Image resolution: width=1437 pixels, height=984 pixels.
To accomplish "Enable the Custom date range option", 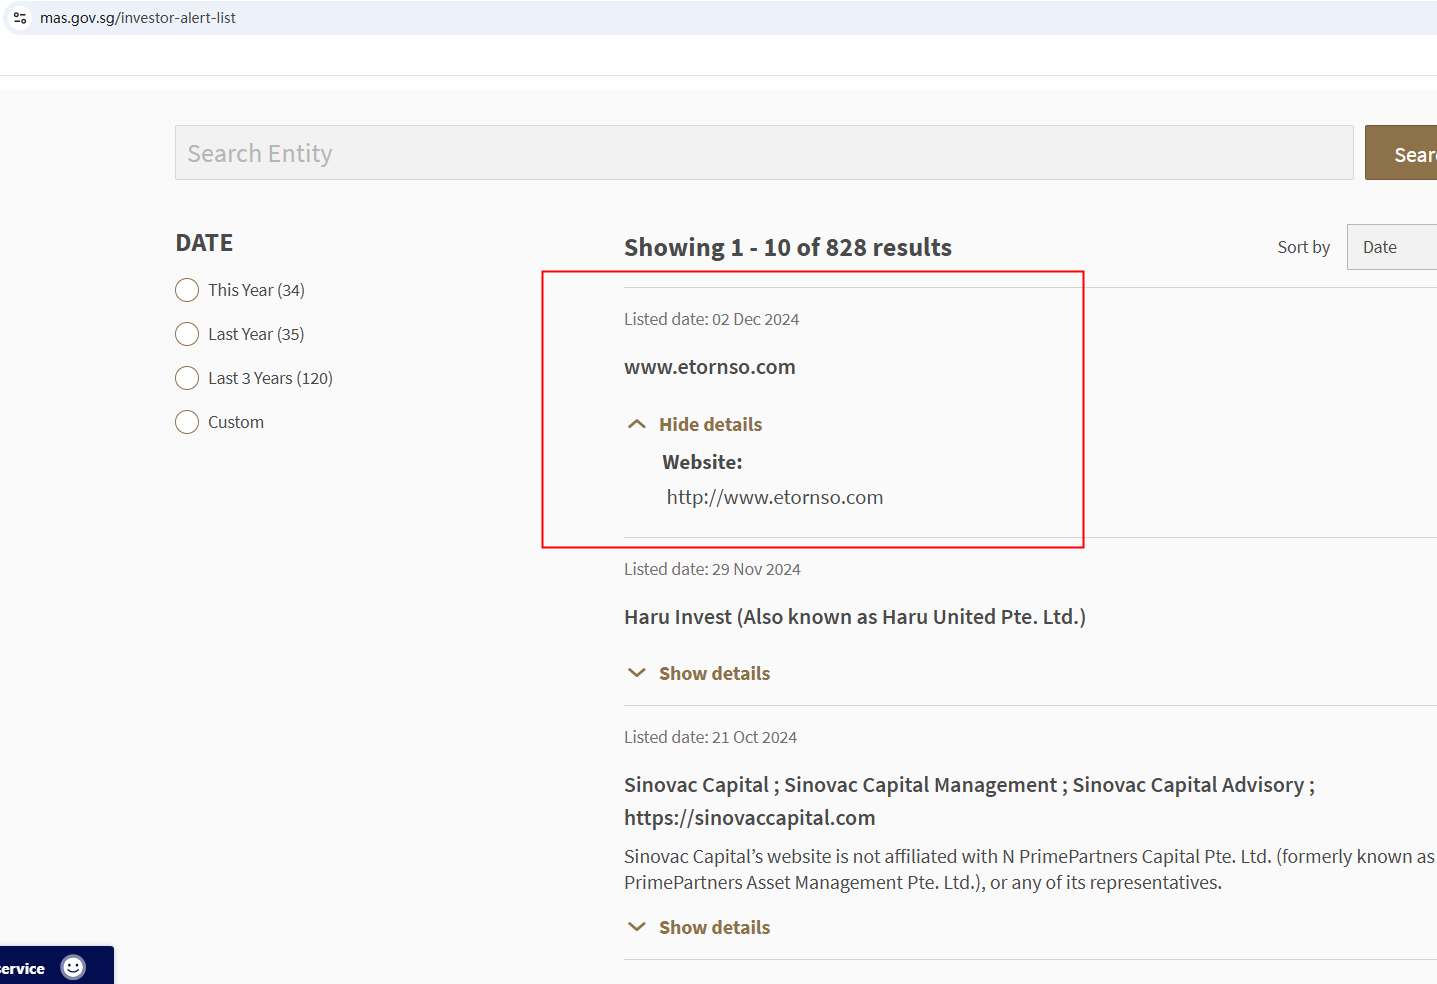I will click(x=187, y=422).
